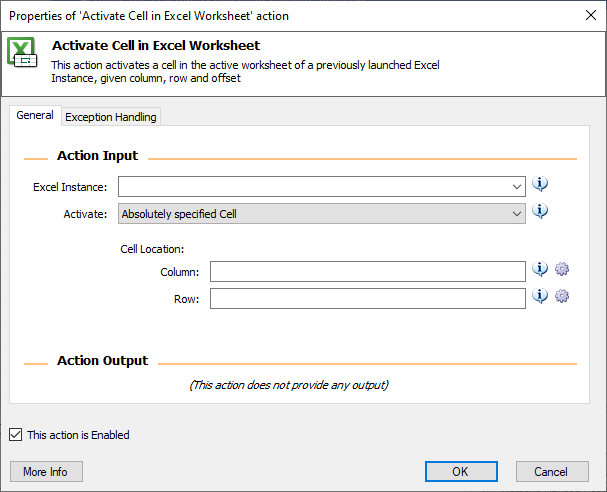The height and width of the screenshot is (492, 607).
Task: Focus the Row input field
Action: 368,298
